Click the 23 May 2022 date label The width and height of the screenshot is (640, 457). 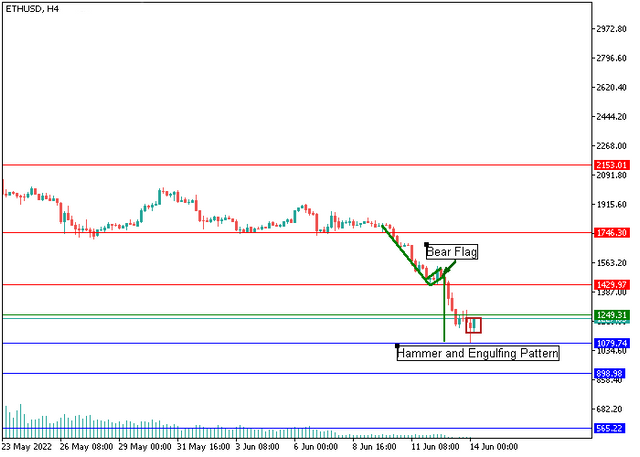click(x=27, y=447)
